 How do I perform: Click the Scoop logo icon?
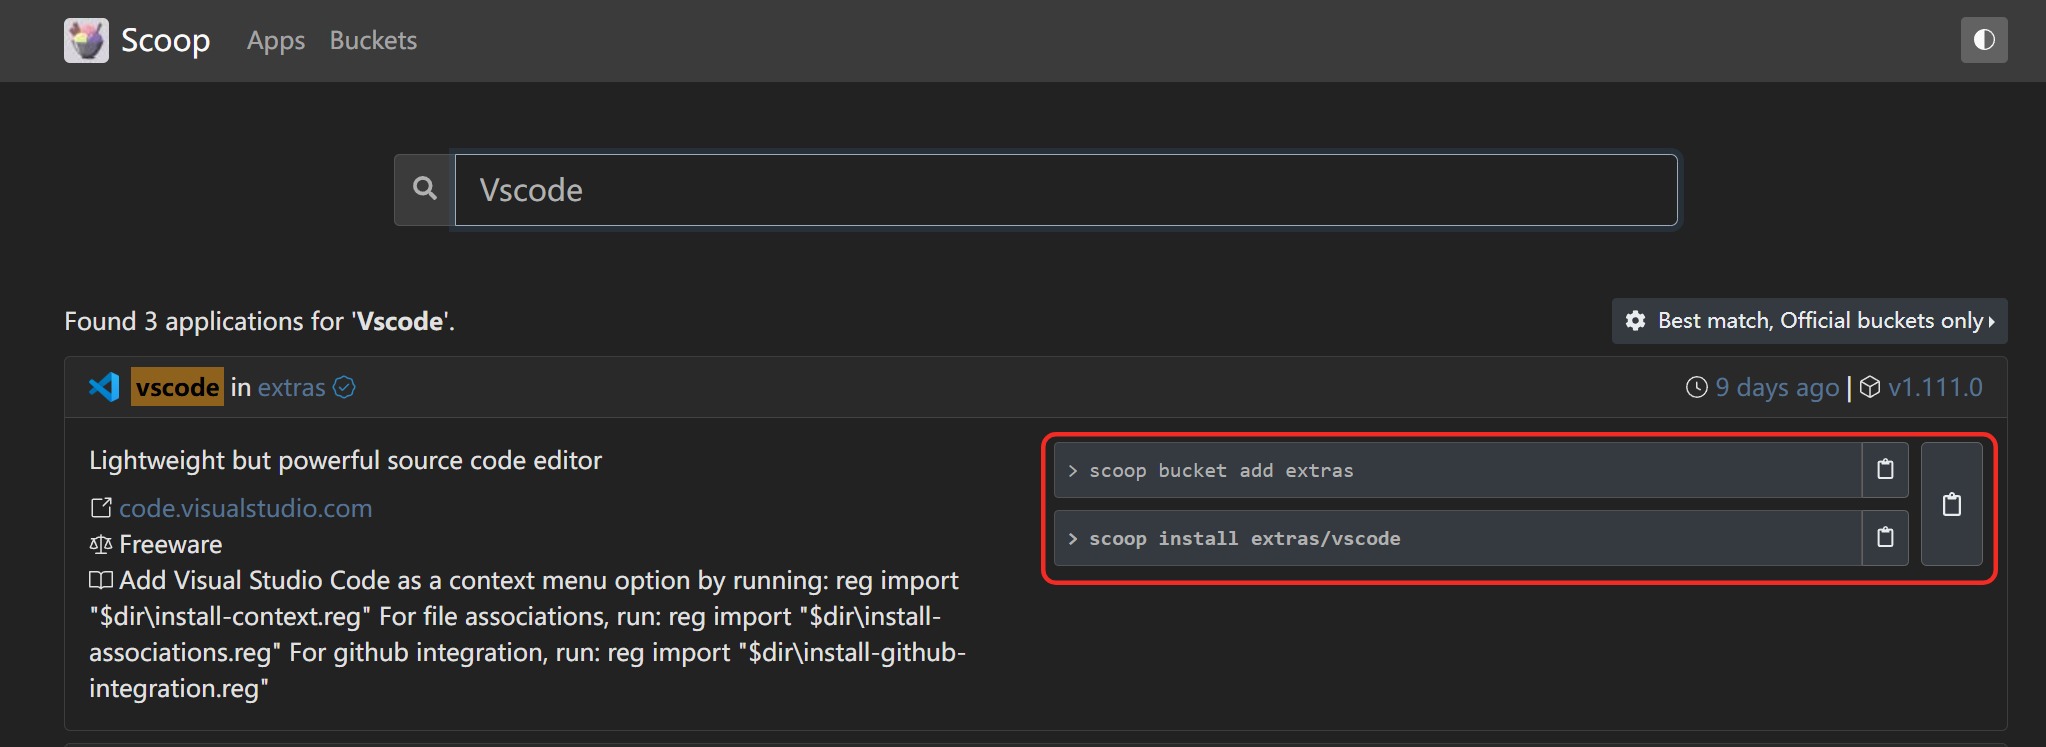coord(86,40)
